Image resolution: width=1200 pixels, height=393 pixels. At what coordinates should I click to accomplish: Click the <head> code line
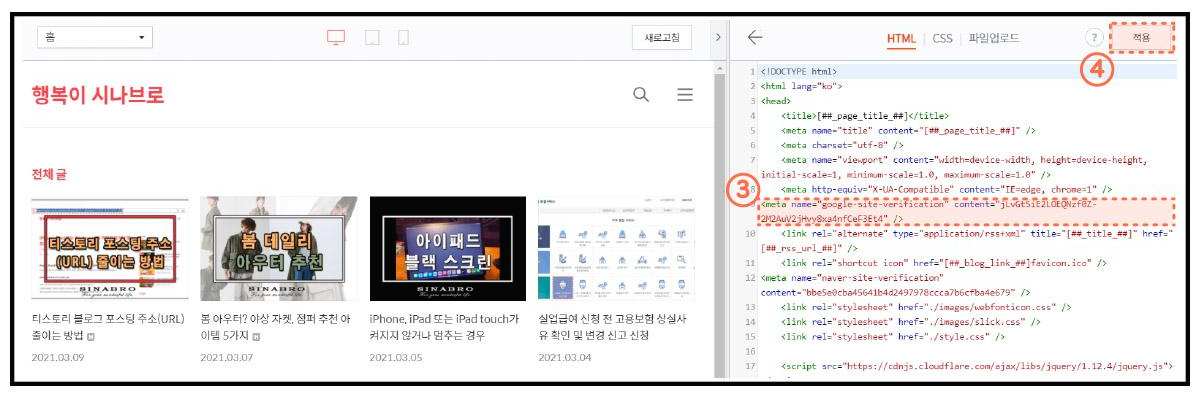click(776, 101)
